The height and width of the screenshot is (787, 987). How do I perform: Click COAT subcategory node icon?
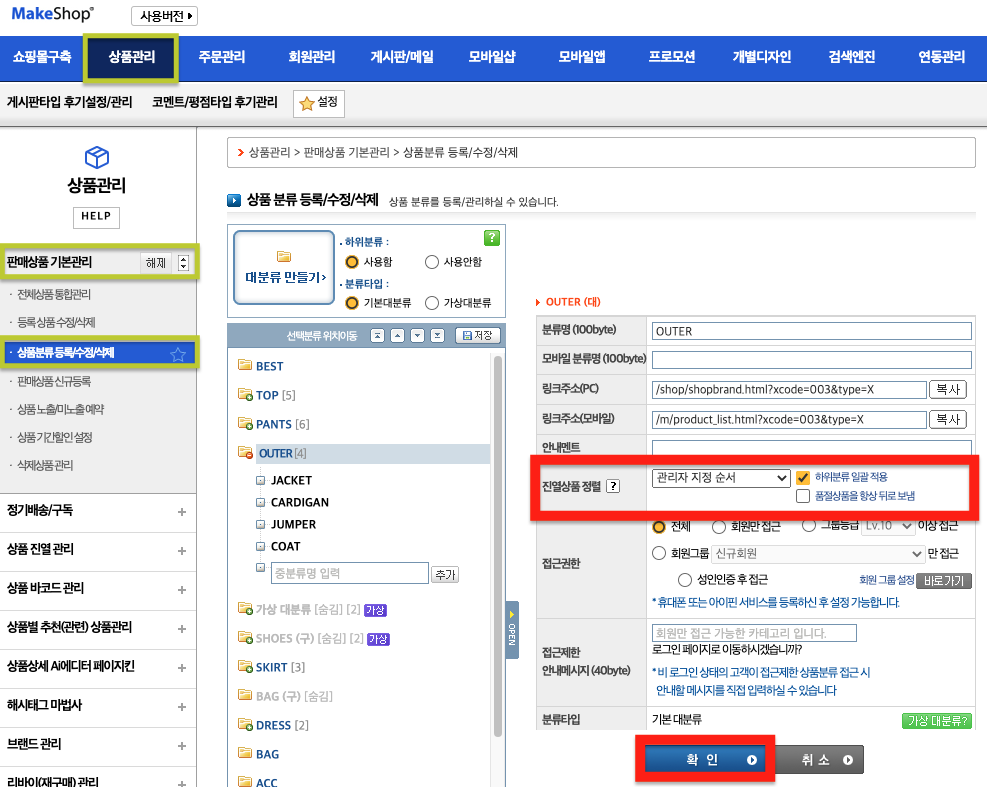coord(261,546)
